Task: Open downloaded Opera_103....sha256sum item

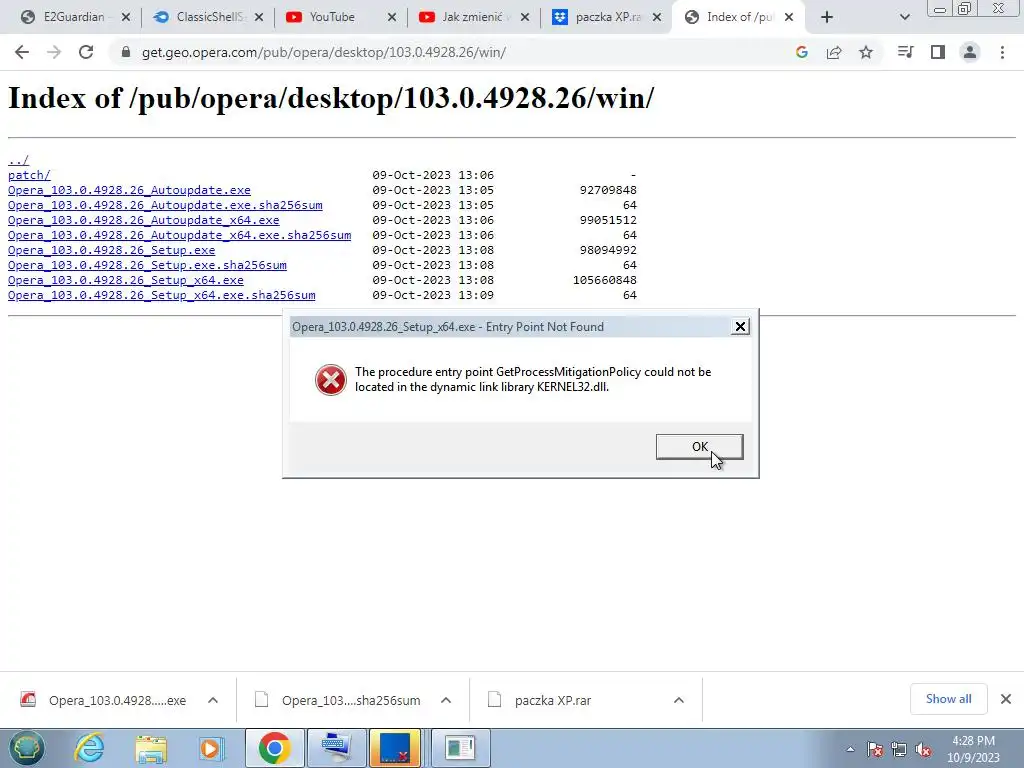Action: pyautogui.click(x=338, y=700)
